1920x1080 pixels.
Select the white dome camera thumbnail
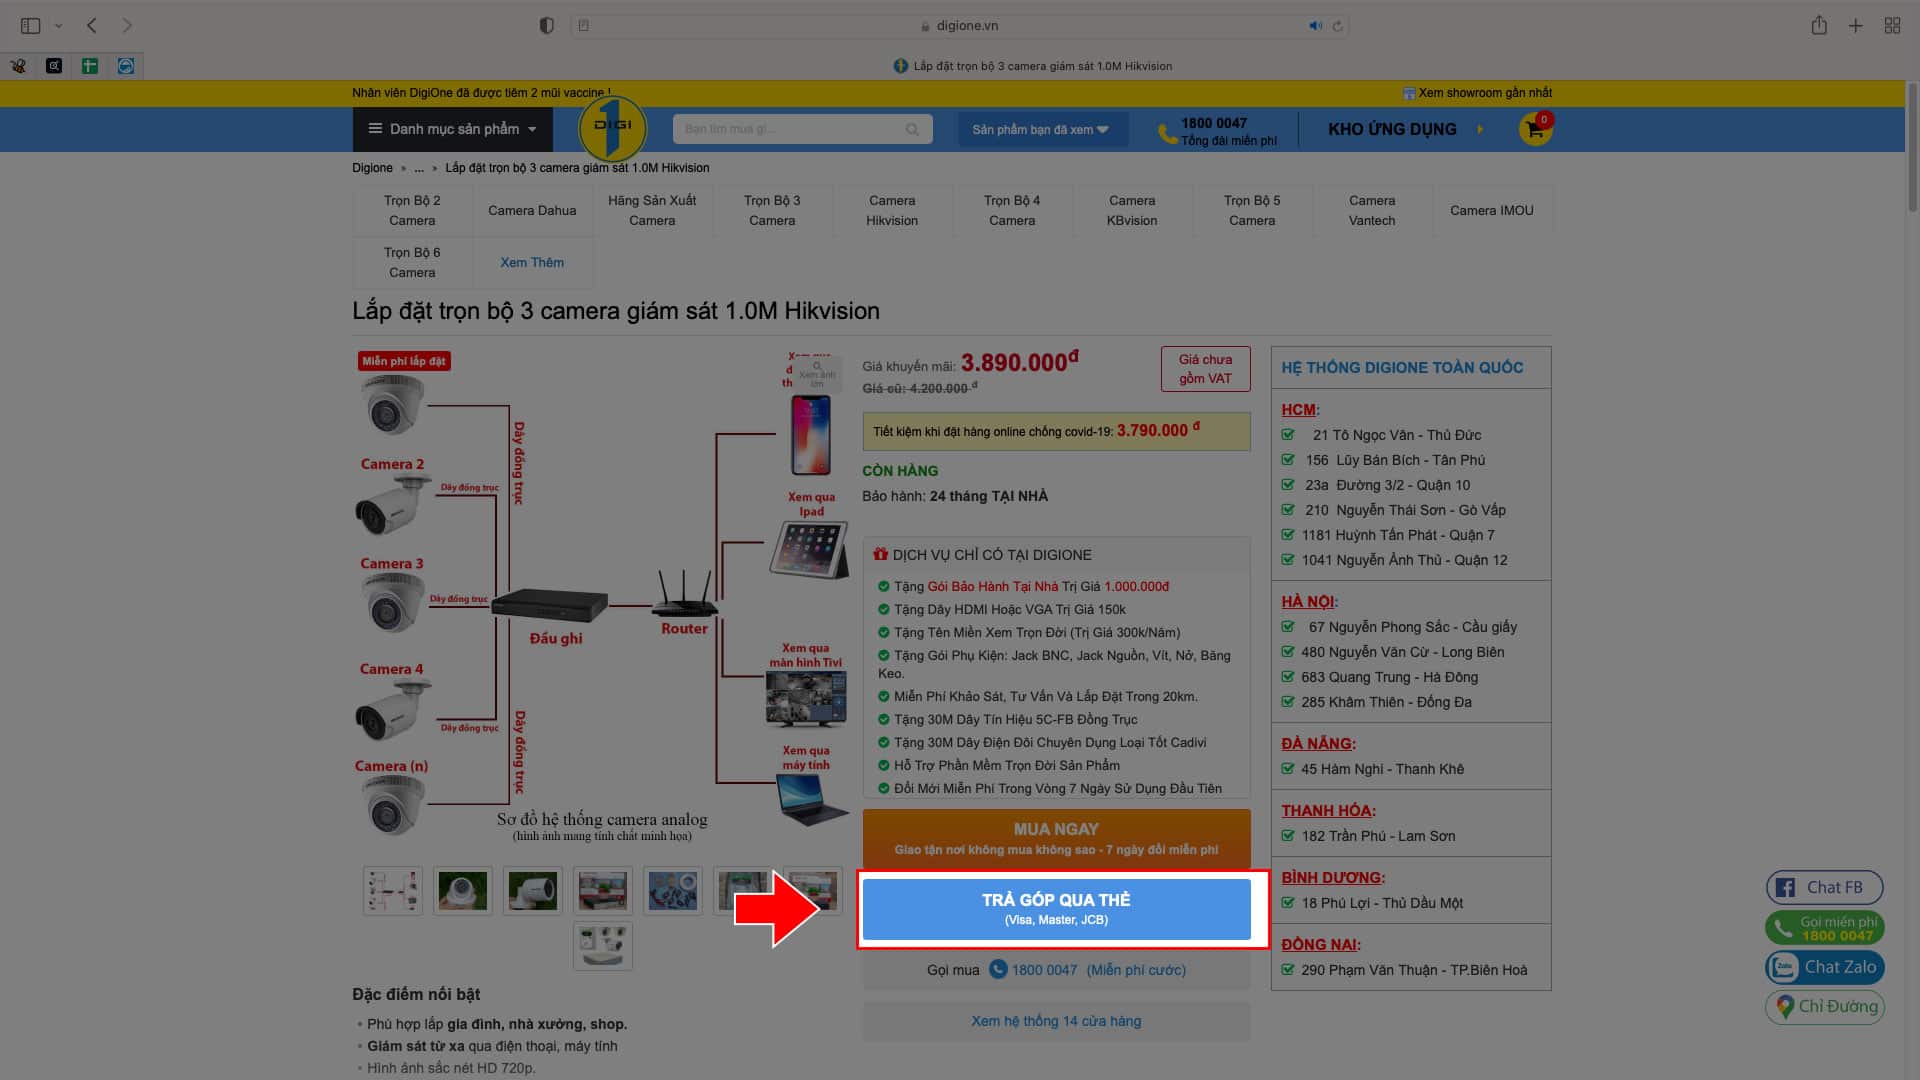click(463, 890)
